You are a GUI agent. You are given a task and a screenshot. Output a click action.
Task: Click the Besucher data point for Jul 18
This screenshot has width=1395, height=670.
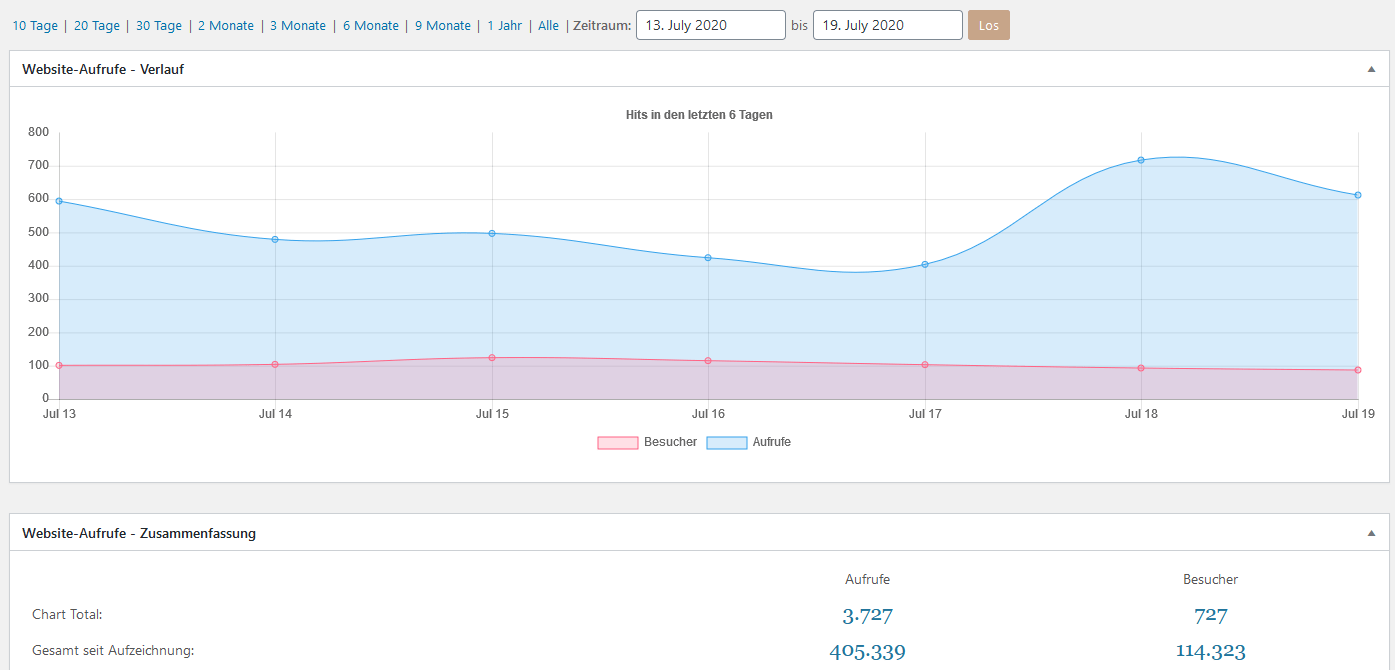point(1141,368)
